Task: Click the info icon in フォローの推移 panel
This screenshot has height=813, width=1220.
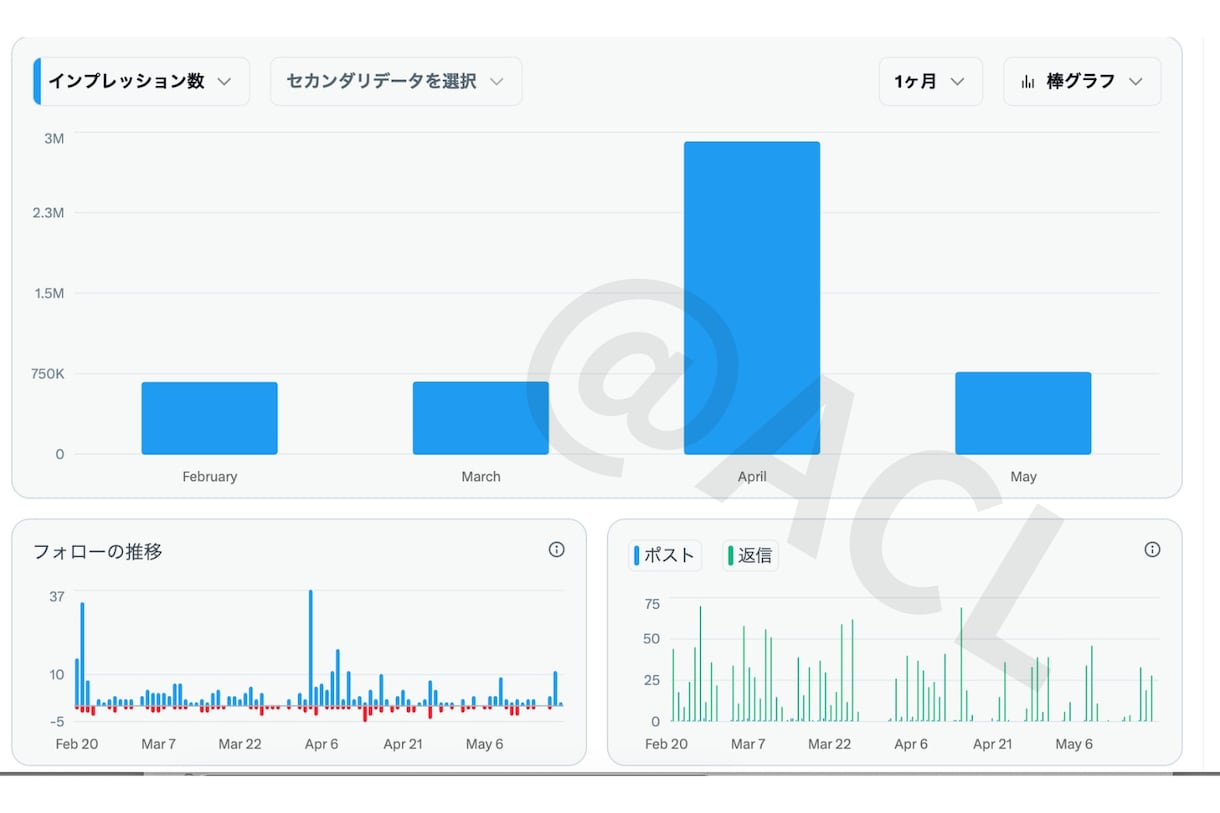Action: (x=557, y=549)
